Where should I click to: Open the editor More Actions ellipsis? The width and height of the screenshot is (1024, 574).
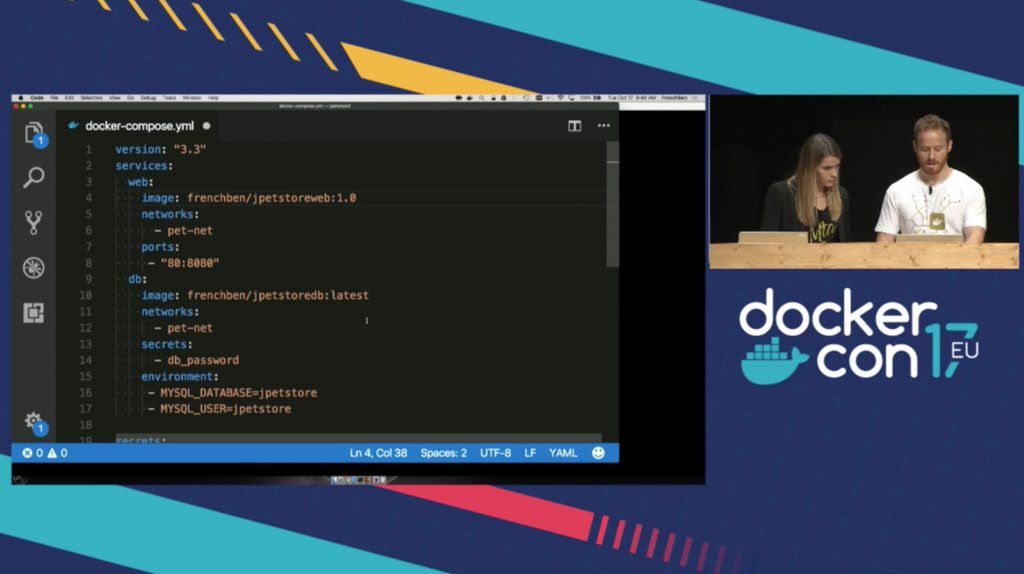[x=603, y=125]
